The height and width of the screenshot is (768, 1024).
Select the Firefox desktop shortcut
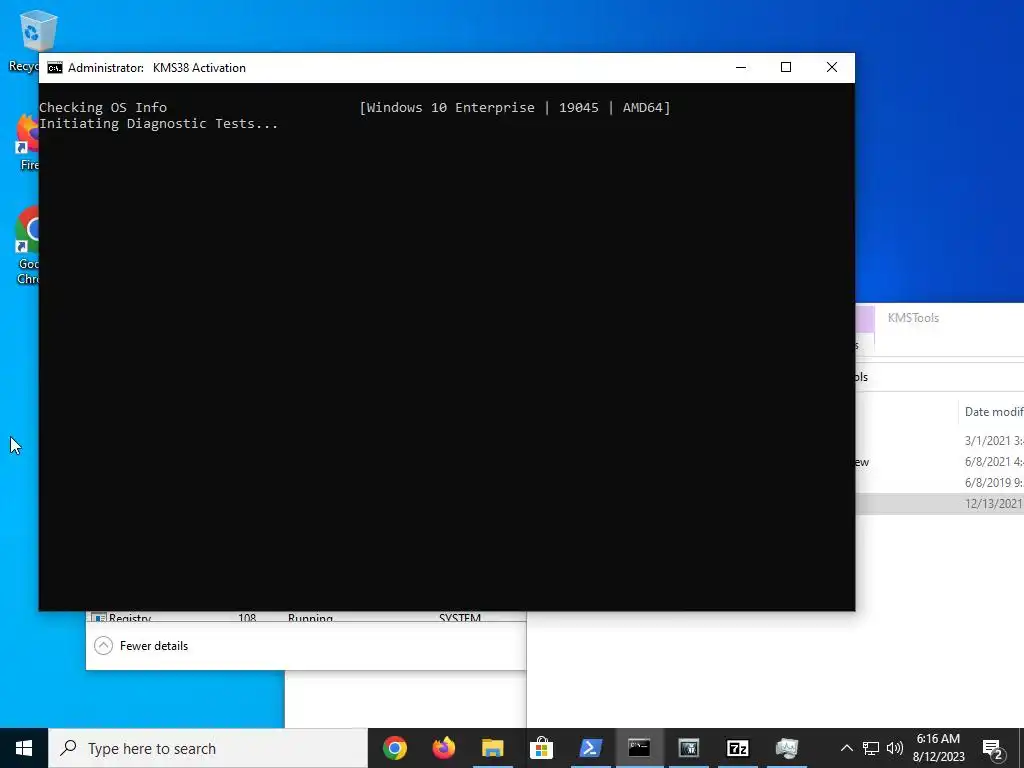point(27,143)
